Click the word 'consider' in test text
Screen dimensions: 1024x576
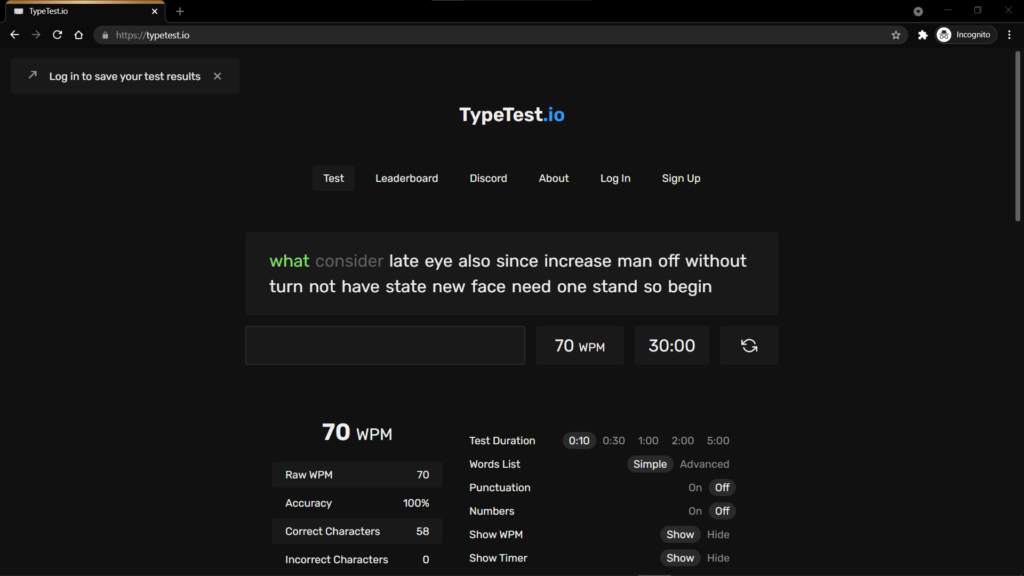click(x=349, y=261)
